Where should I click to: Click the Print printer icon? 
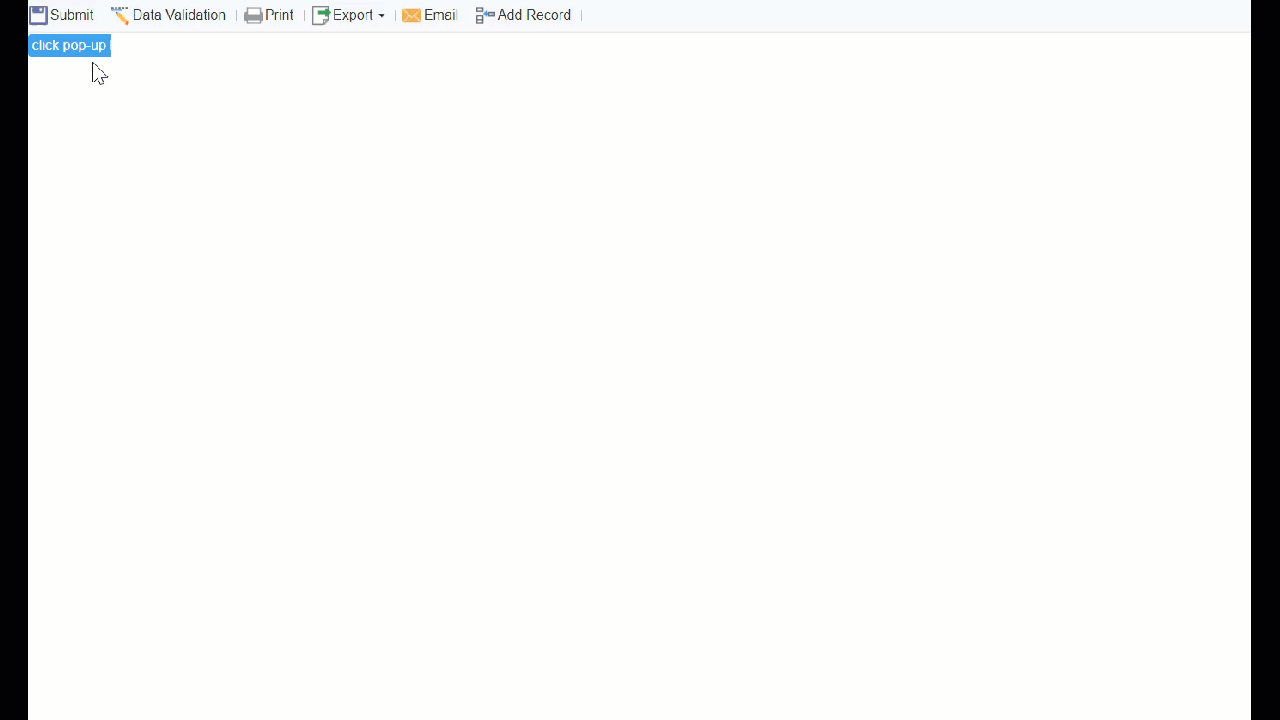[x=253, y=14]
